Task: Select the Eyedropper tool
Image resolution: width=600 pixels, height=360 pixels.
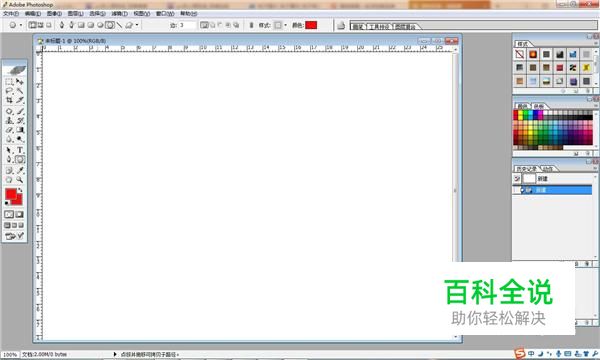Action: pos(20,171)
